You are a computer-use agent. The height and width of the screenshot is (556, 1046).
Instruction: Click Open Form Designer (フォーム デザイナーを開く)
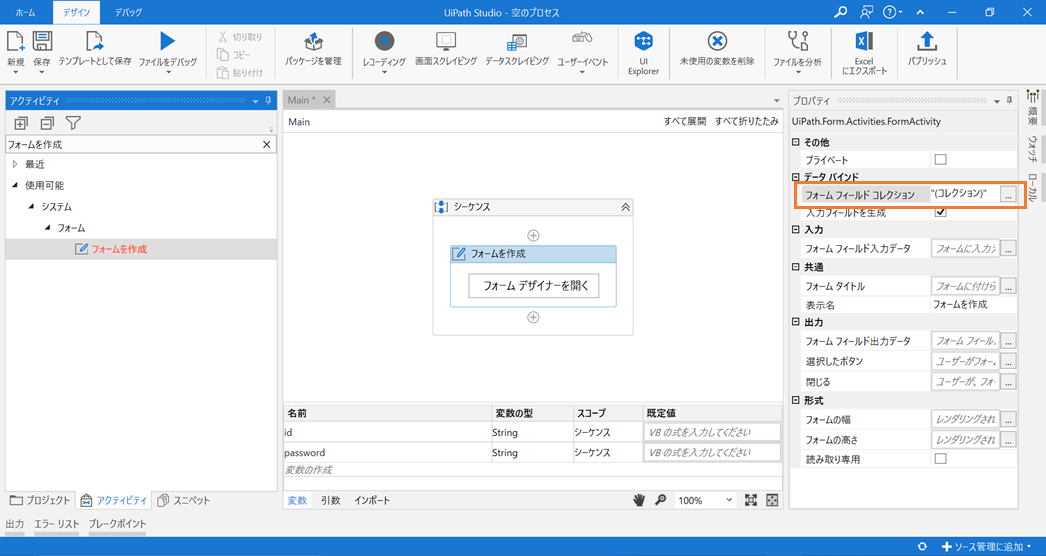click(533, 286)
